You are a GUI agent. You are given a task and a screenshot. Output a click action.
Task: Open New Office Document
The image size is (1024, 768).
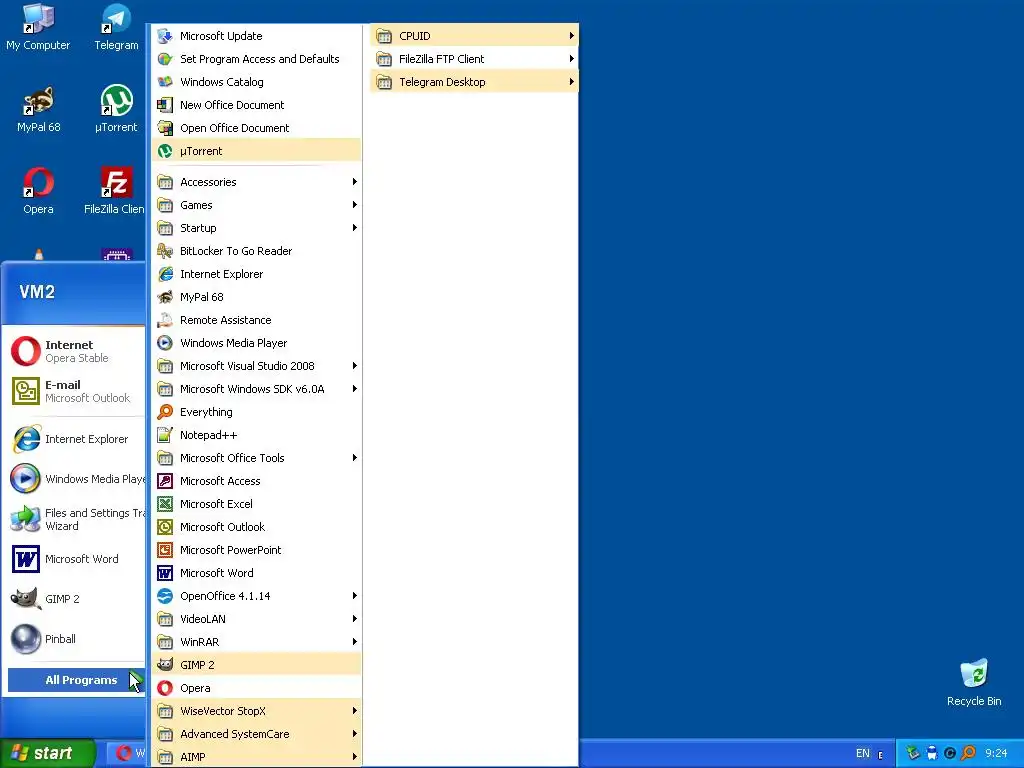(x=256, y=104)
